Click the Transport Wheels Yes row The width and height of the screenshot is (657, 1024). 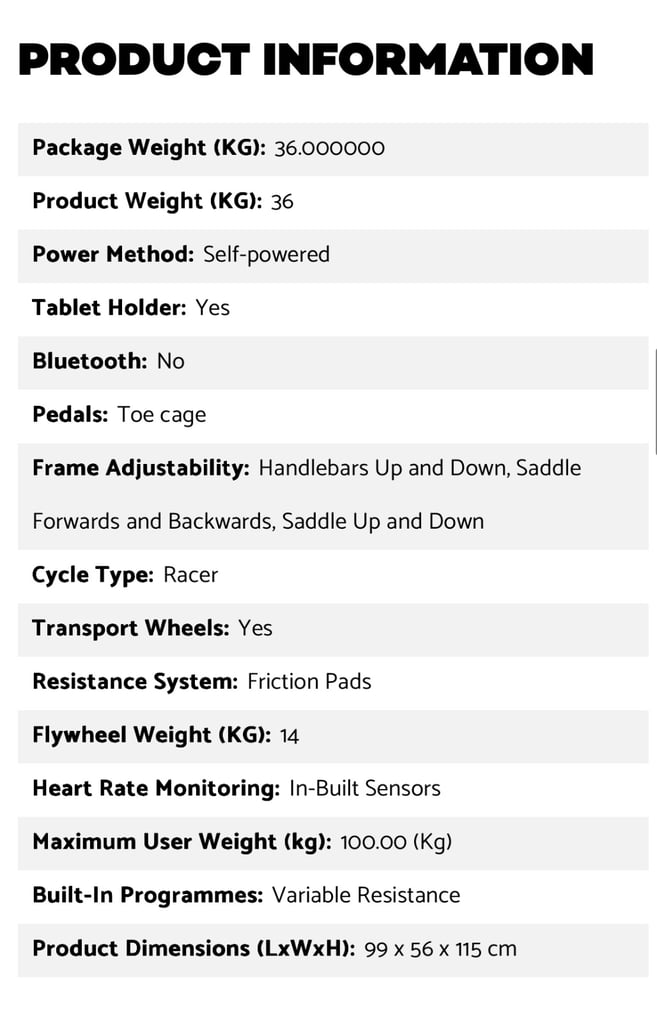pyautogui.click(x=333, y=630)
